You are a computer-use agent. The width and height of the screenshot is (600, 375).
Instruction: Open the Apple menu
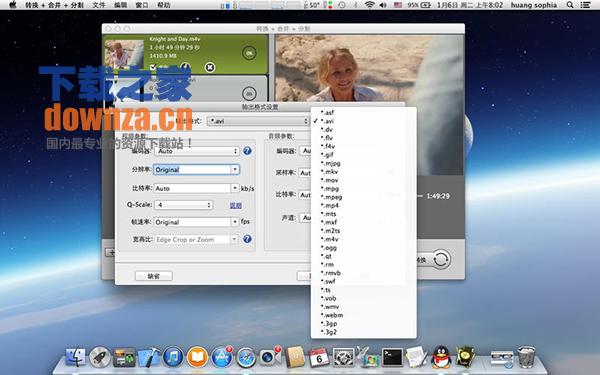pyautogui.click(x=13, y=5)
